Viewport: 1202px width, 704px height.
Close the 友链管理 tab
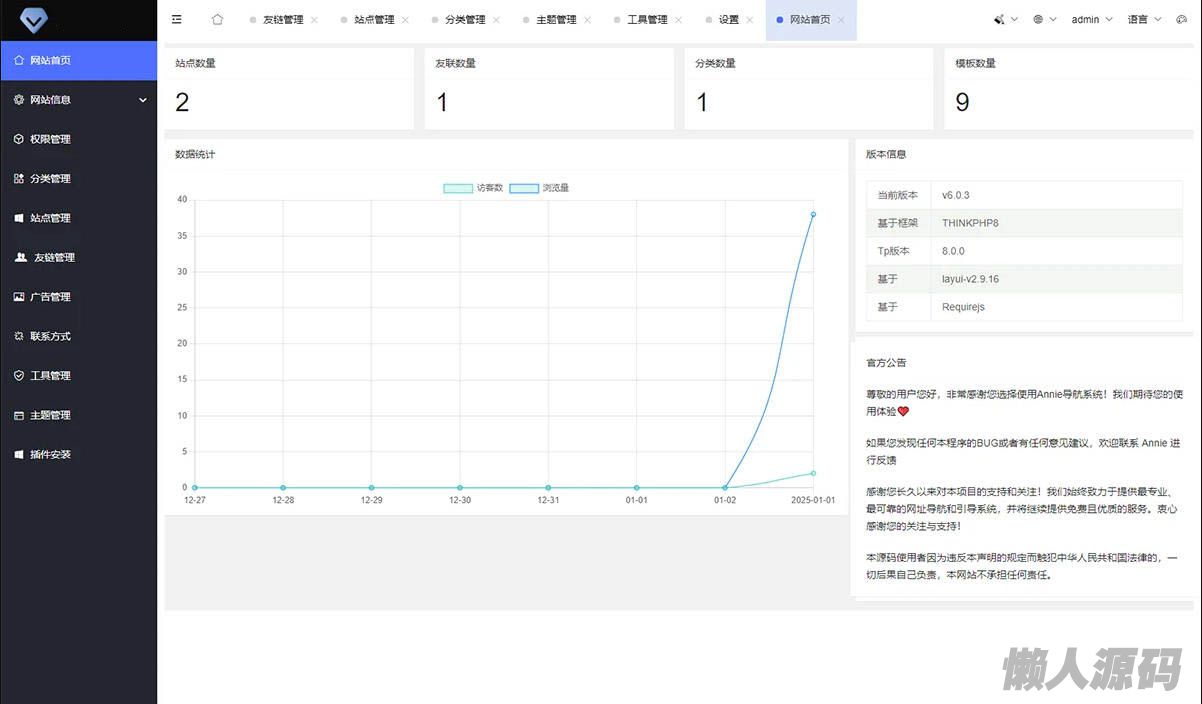(314, 20)
